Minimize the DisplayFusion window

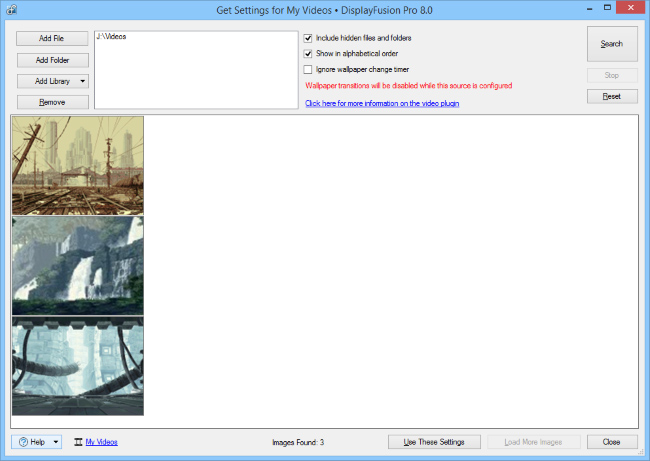[x=589, y=8]
